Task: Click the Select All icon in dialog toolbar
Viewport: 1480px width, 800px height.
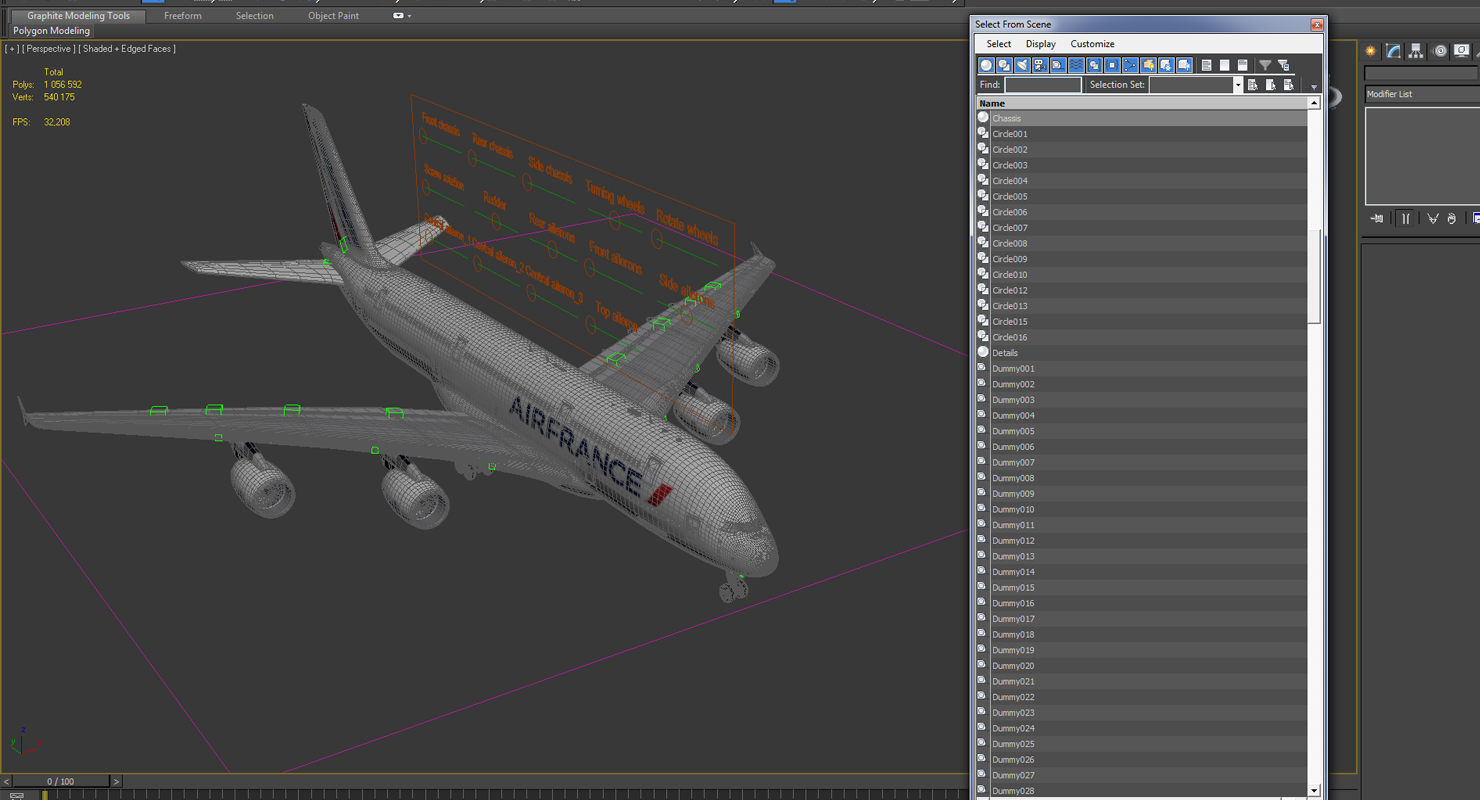Action: click(1207, 65)
